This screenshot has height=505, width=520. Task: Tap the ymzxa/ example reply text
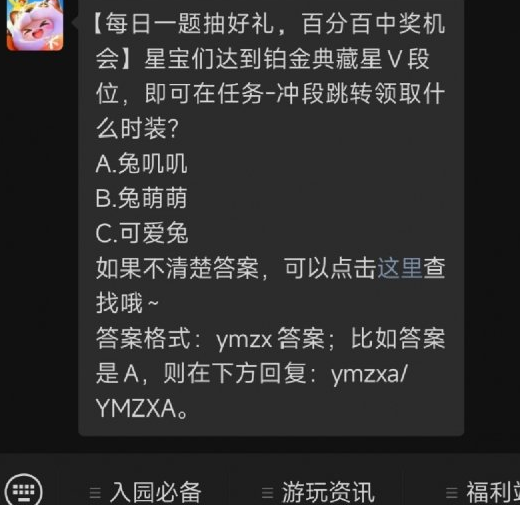pyautogui.click(x=369, y=374)
